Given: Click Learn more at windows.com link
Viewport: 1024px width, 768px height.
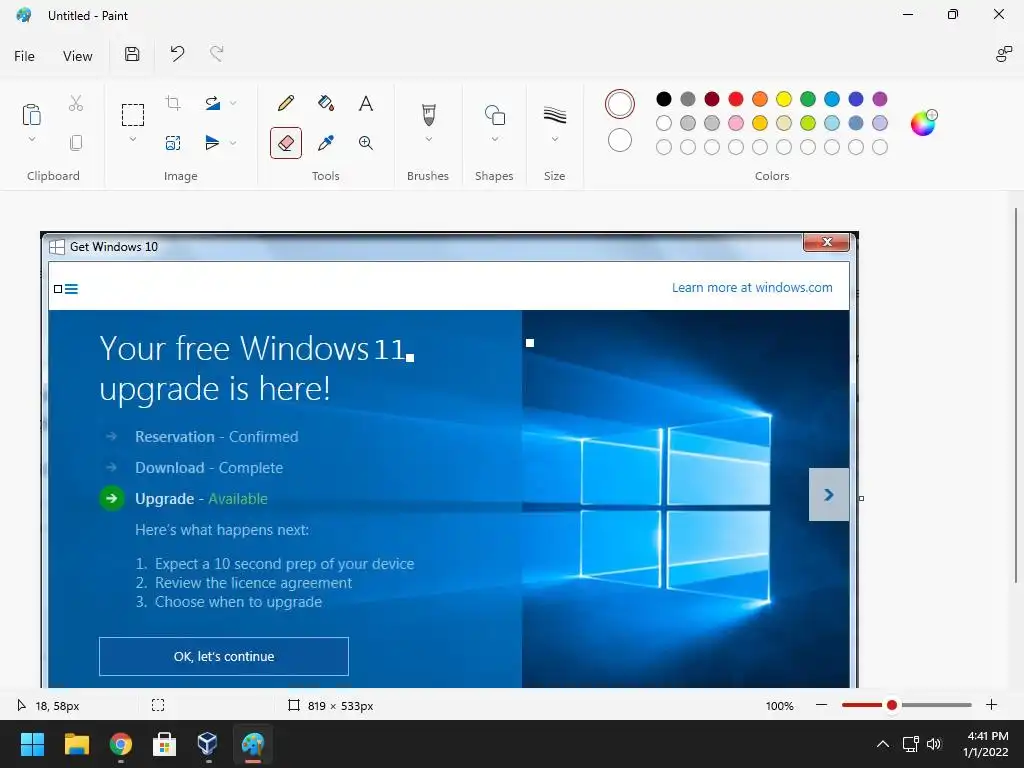Looking at the screenshot, I should 752,287.
